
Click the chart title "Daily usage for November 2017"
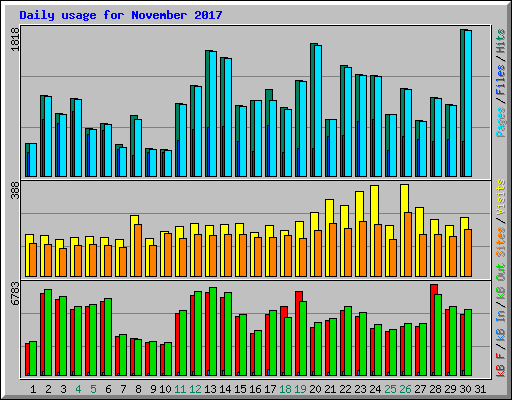tap(121, 15)
